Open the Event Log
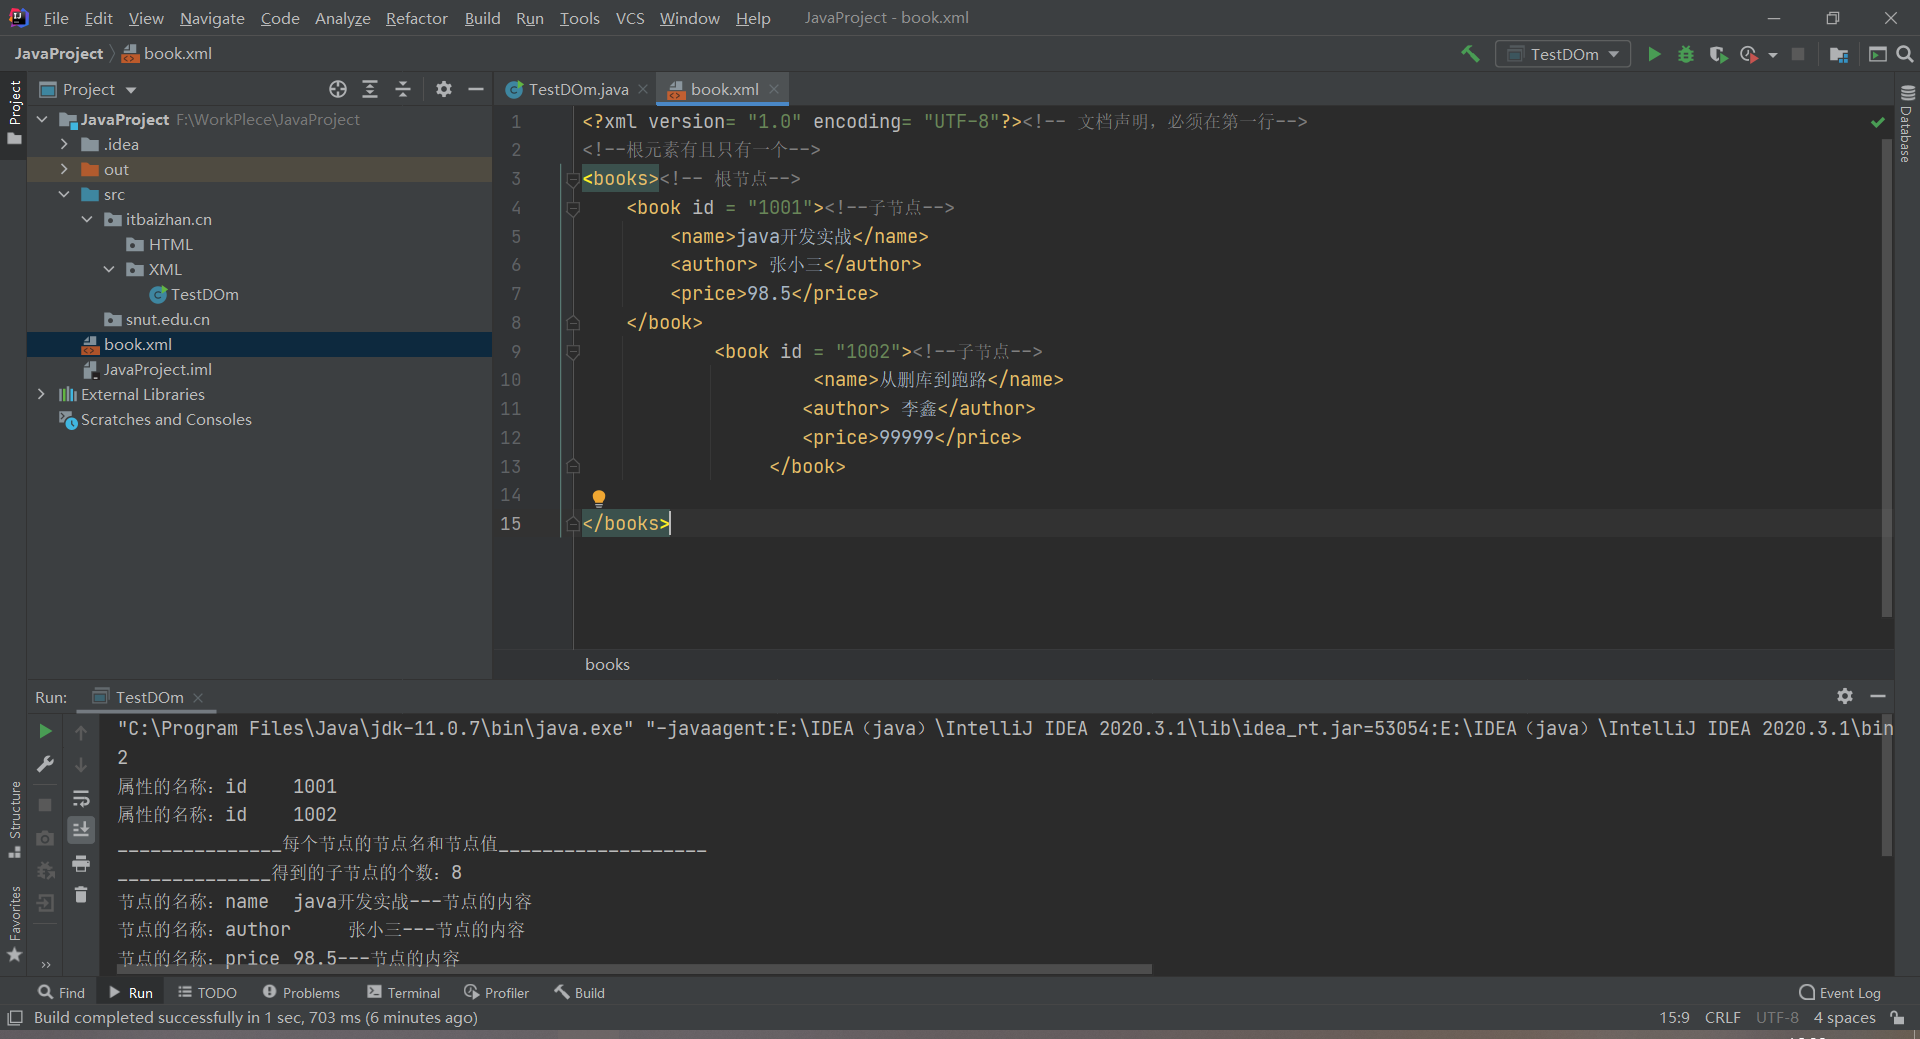 pyautogui.click(x=1840, y=992)
